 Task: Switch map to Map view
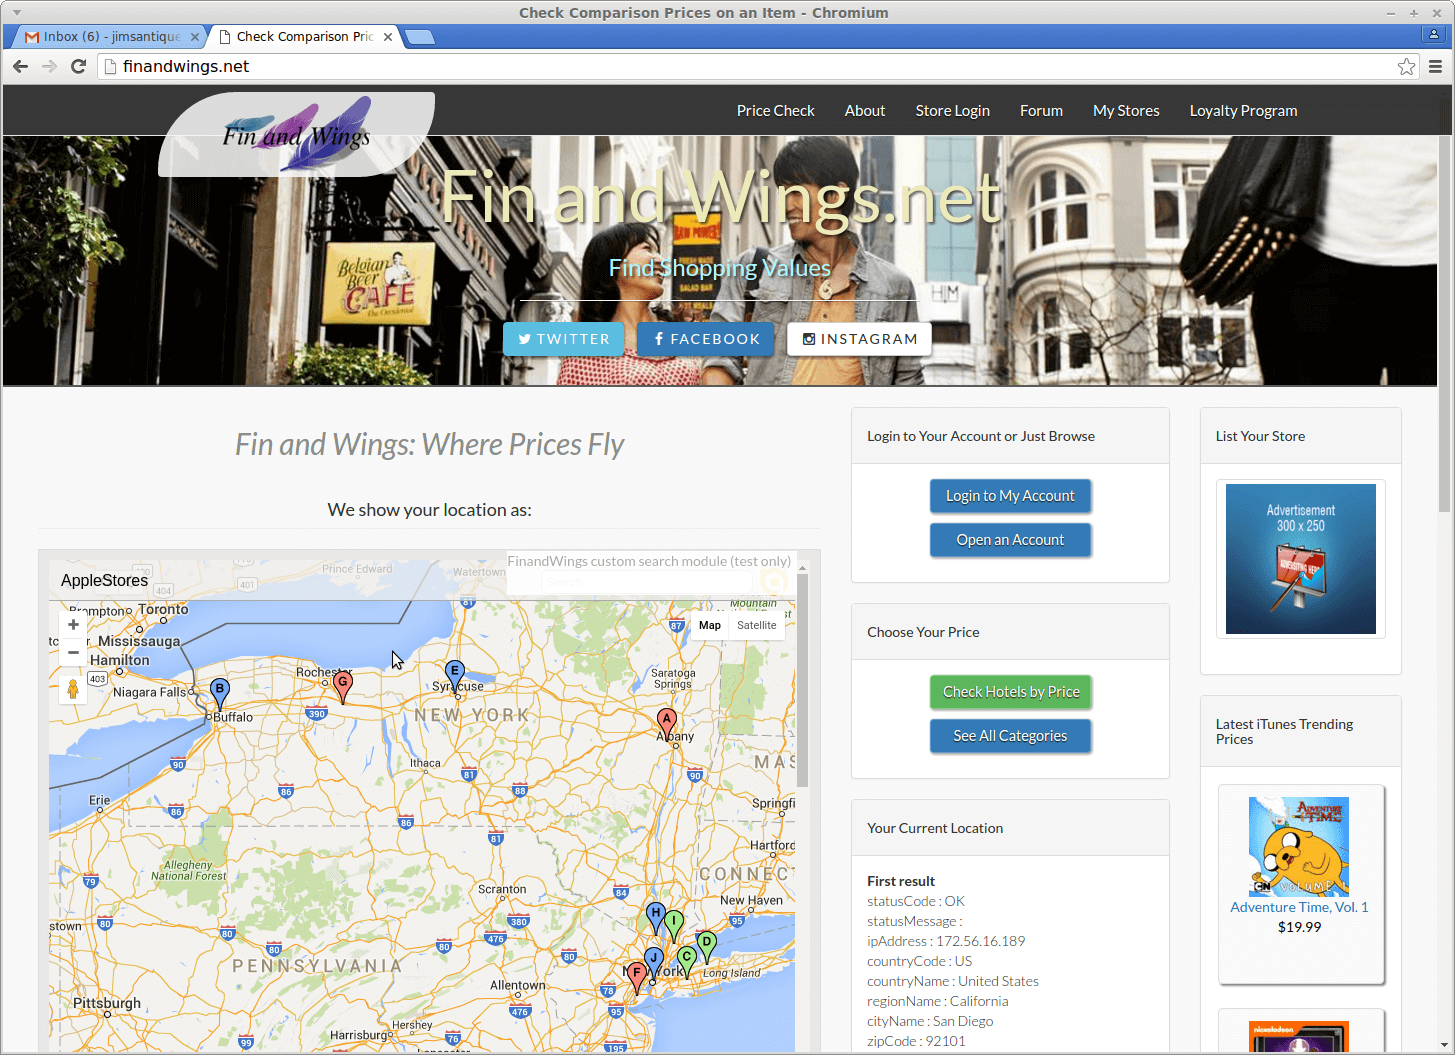[710, 625]
